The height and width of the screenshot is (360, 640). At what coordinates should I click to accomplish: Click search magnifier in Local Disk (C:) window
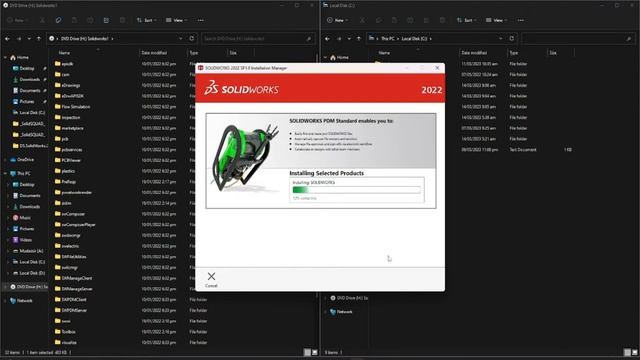click(629, 39)
